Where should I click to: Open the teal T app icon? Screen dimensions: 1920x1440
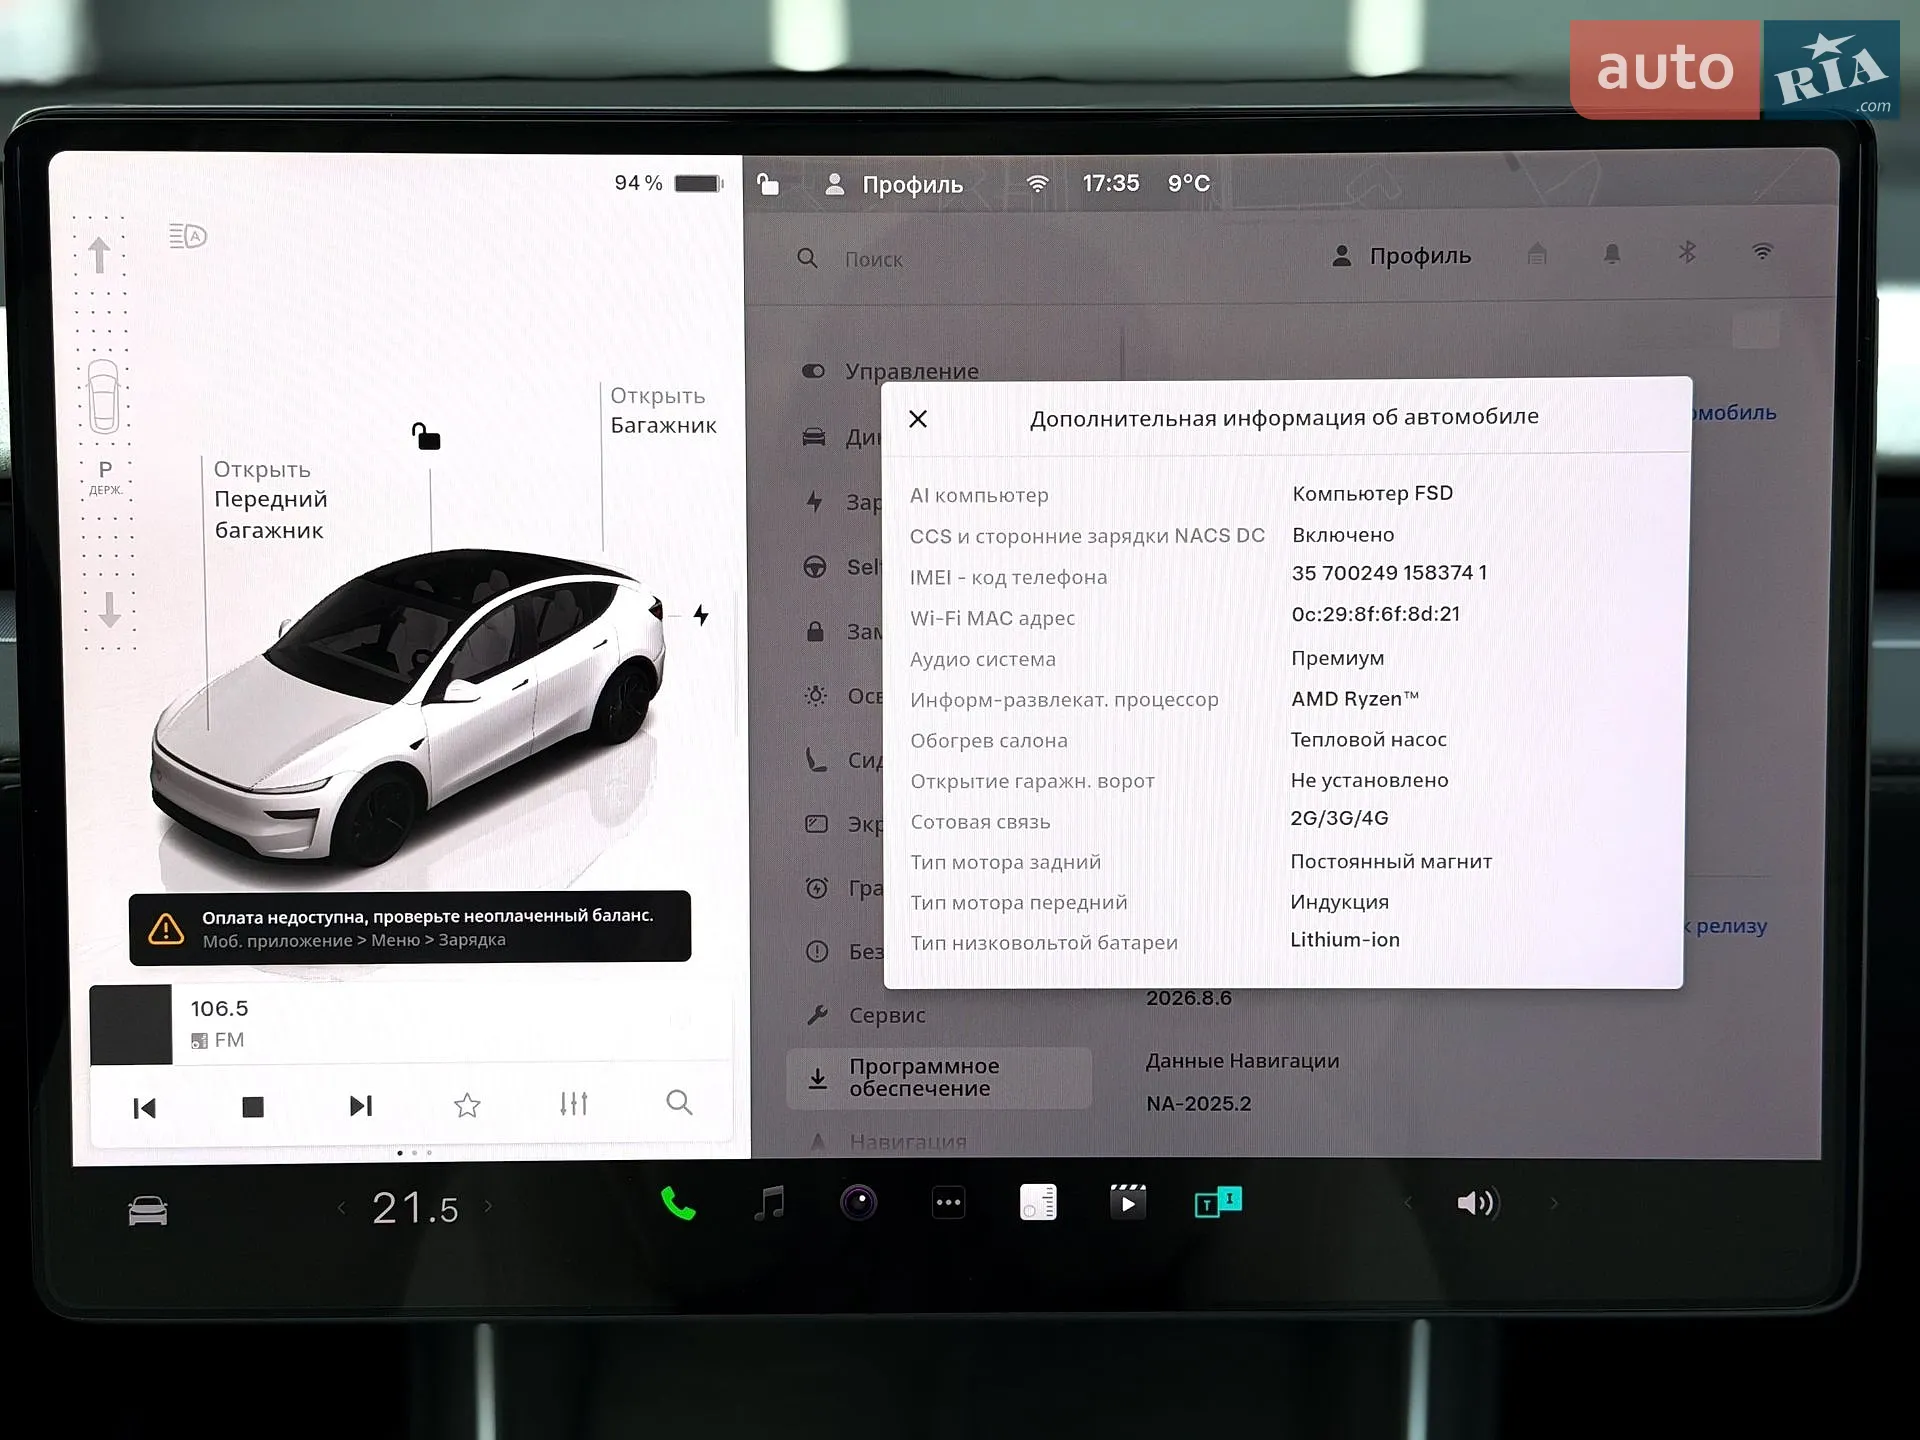tap(1218, 1201)
